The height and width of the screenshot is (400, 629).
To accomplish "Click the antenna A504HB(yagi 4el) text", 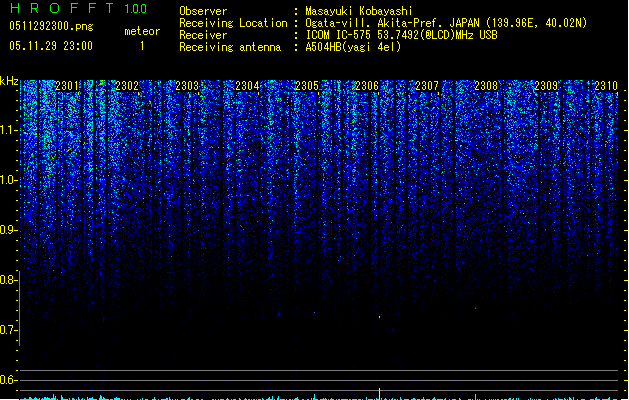I will [353, 47].
